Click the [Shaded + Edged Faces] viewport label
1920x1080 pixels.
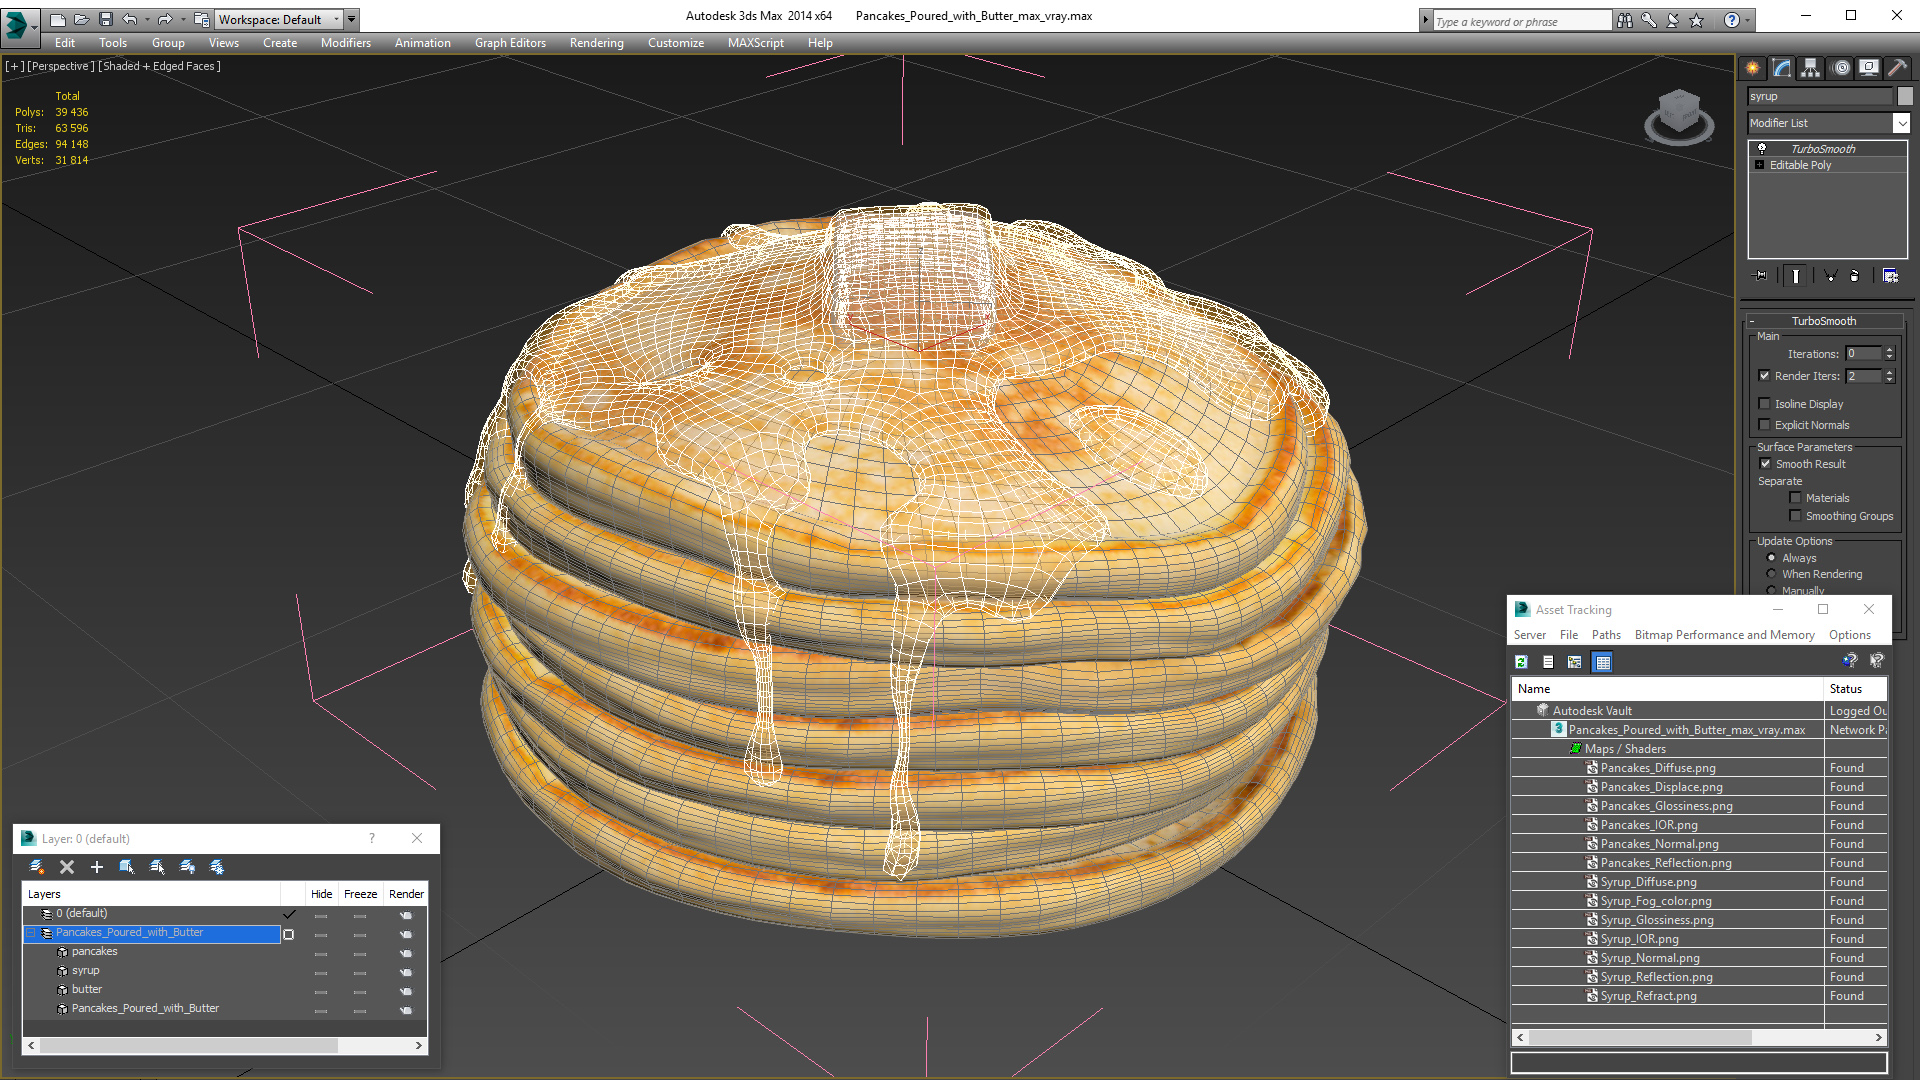click(160, 66)
